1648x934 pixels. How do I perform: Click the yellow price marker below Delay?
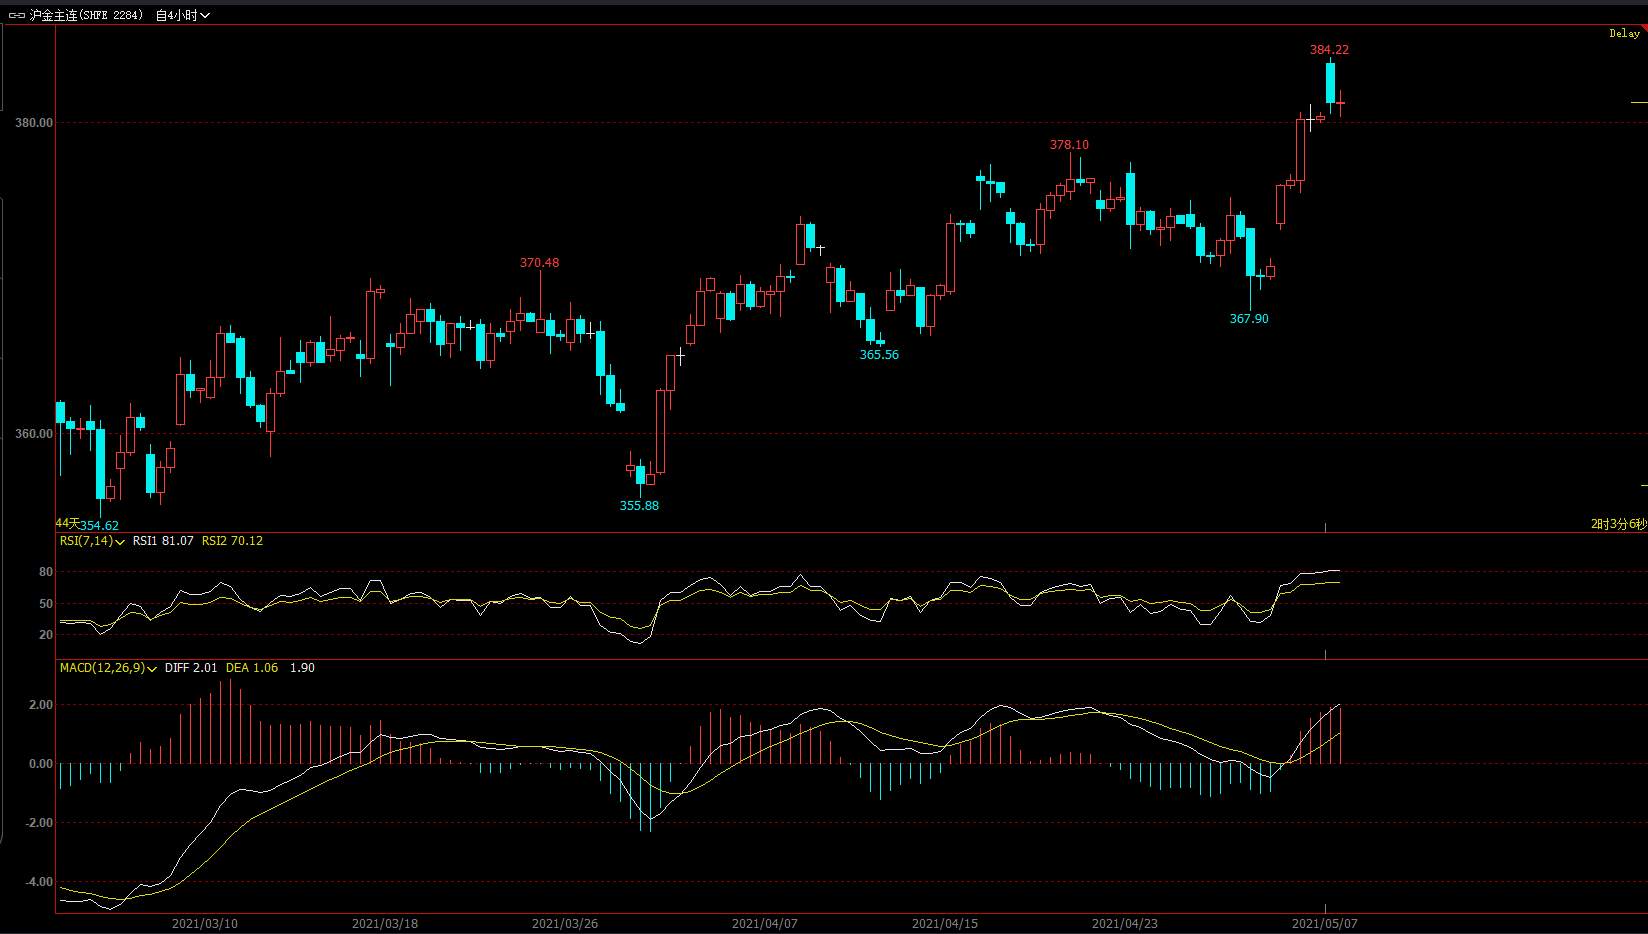1639,102
